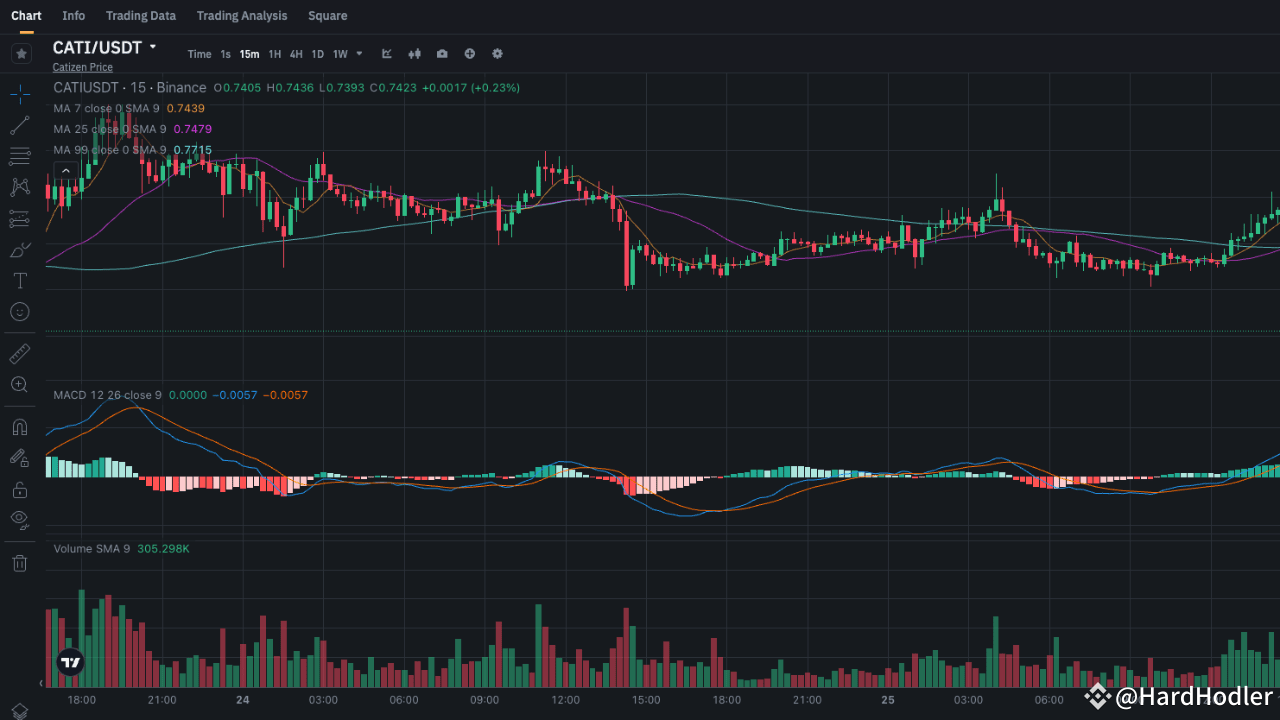Select the Crosshair cursor tool
This screenshot has height=720, width=1280.
point(20,94)
